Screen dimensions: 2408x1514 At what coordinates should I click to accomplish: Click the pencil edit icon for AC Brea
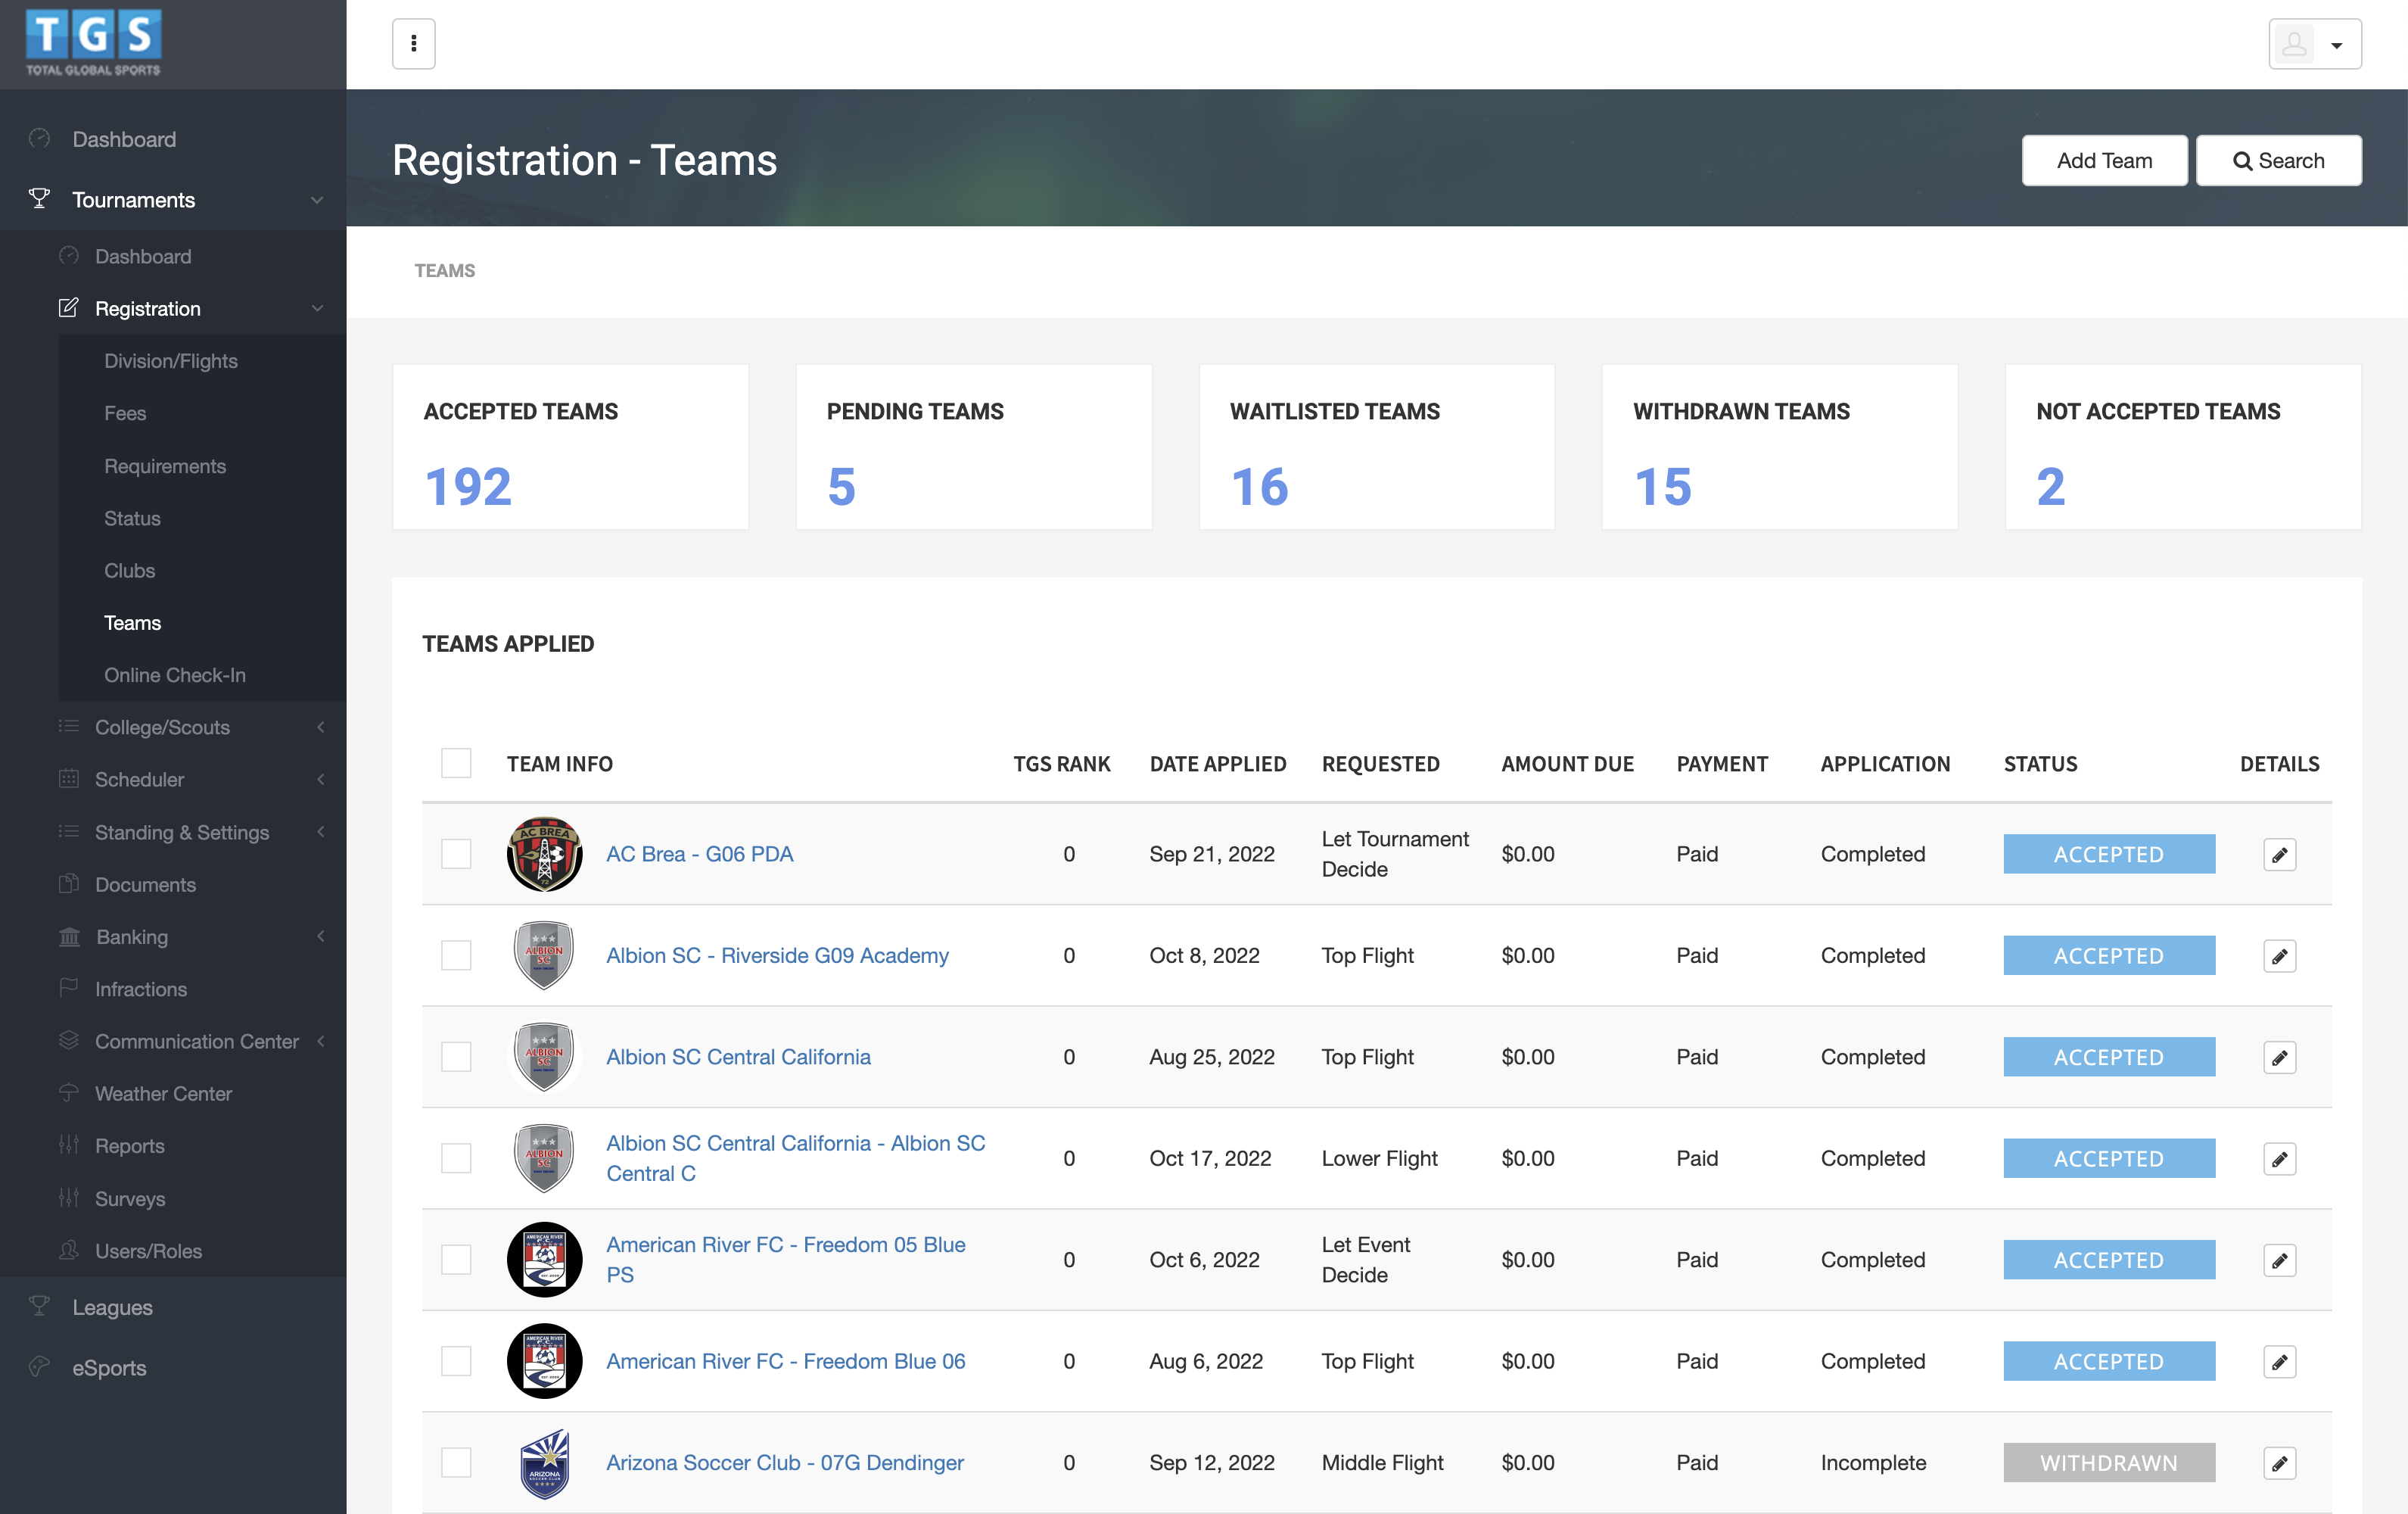(x=2279, y=855)
